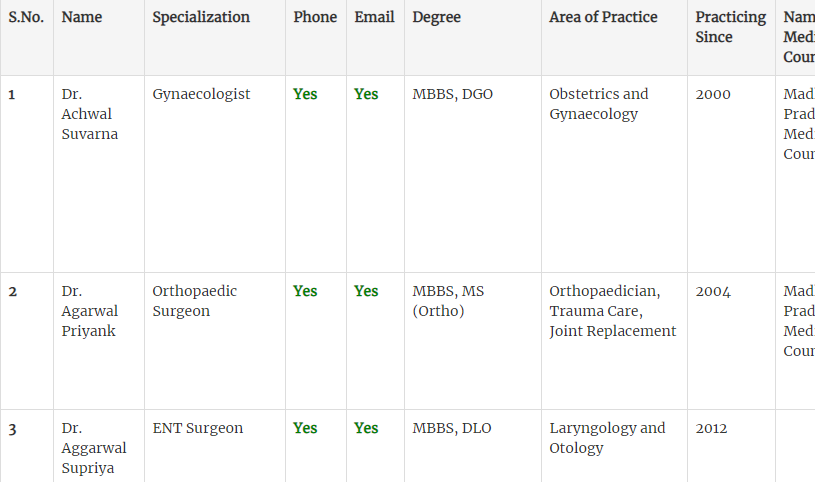Image resolution: width=829 pixels, height=482 pixels.
Task: Open Email 'Yes' for Dr. Aggarwal Supriya
Action: point(366,428)
